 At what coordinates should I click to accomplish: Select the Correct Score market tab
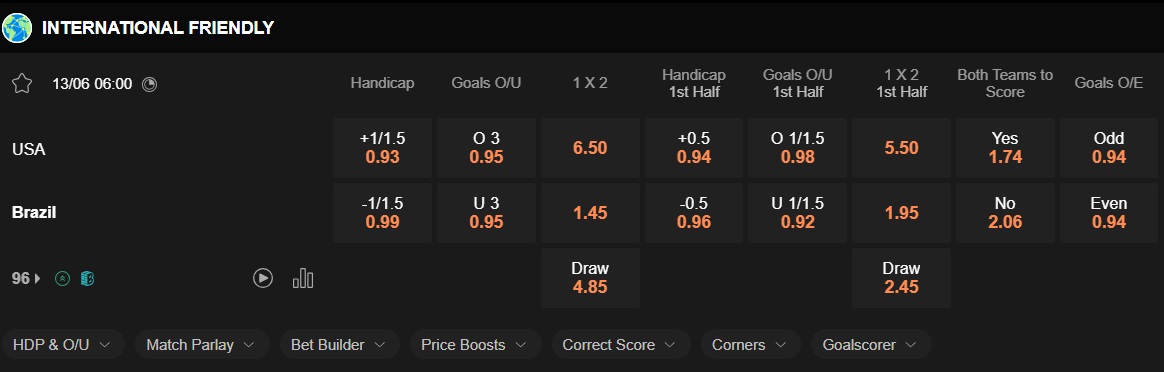(x=621, y=345)
